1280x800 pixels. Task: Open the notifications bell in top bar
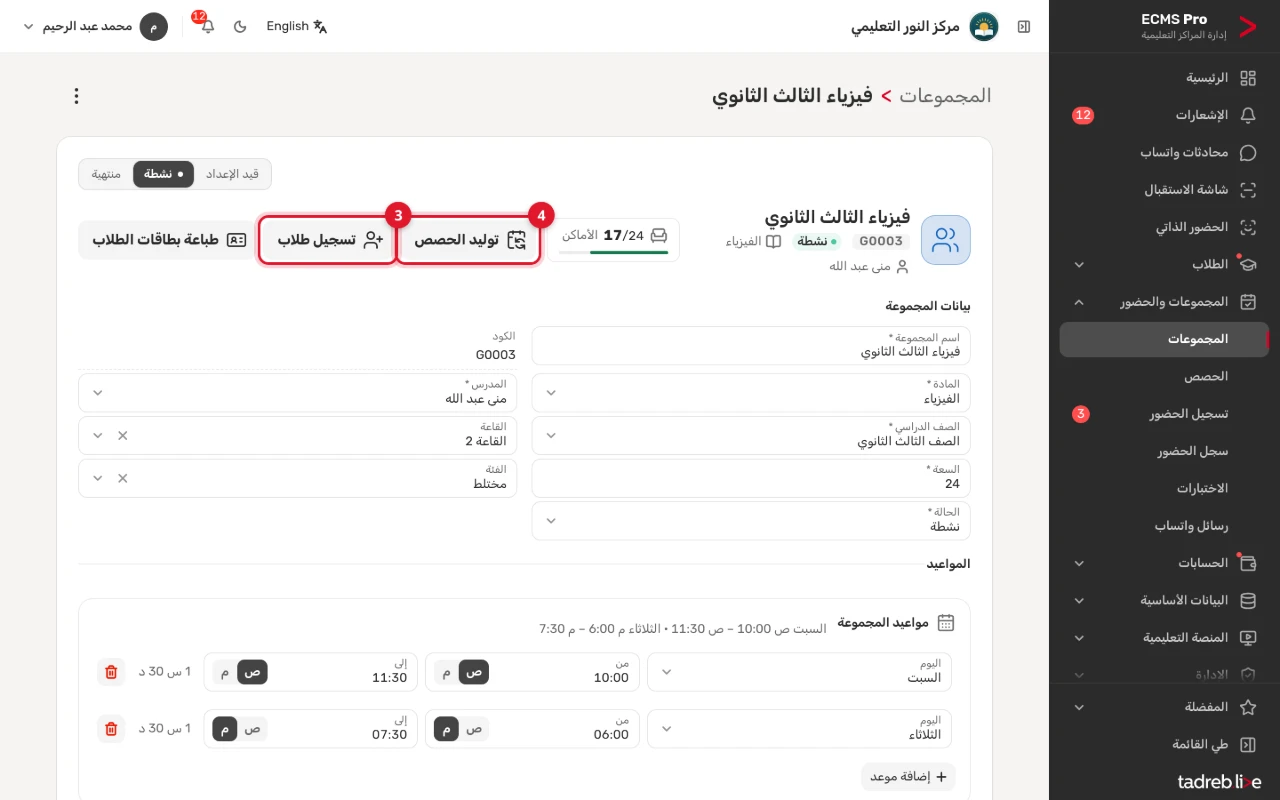pyautogui.click(x=207, y=27)
